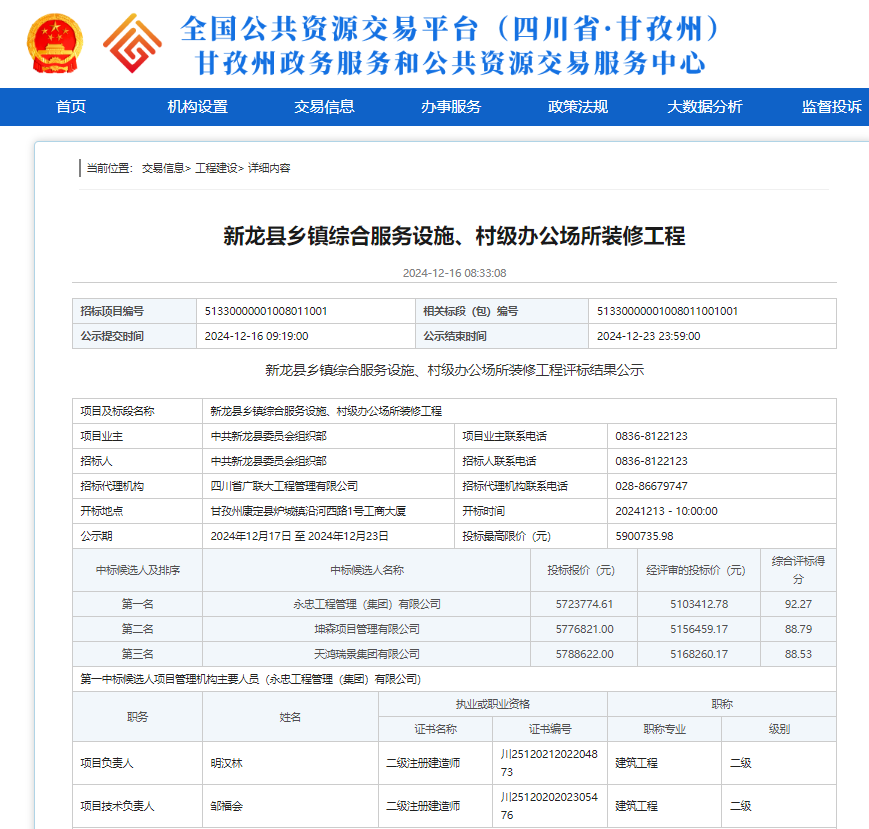Click project manager name 明汉林

(x=227, y=763)
